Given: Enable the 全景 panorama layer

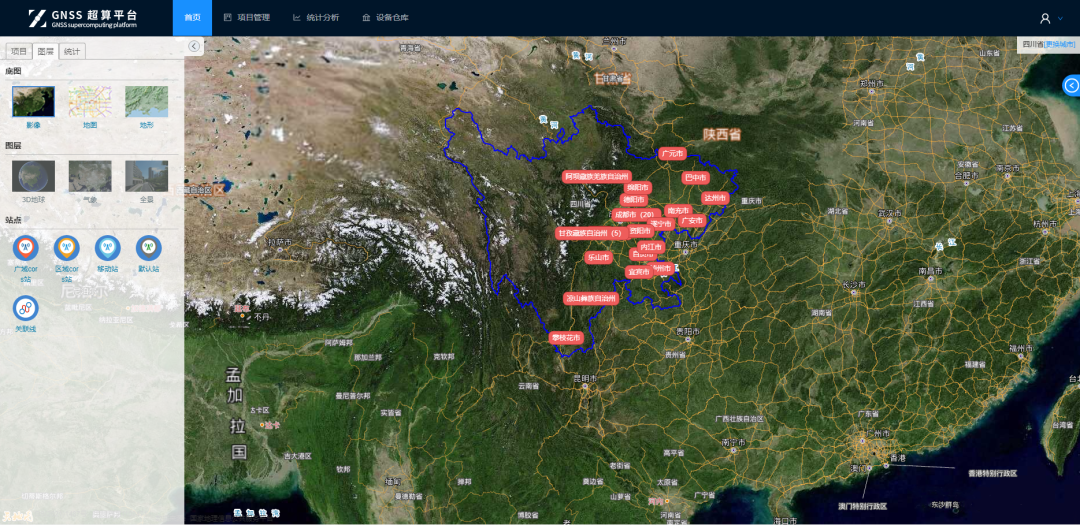Looking at the screenshot, I should pyautogui.click(x=146, y=176).
